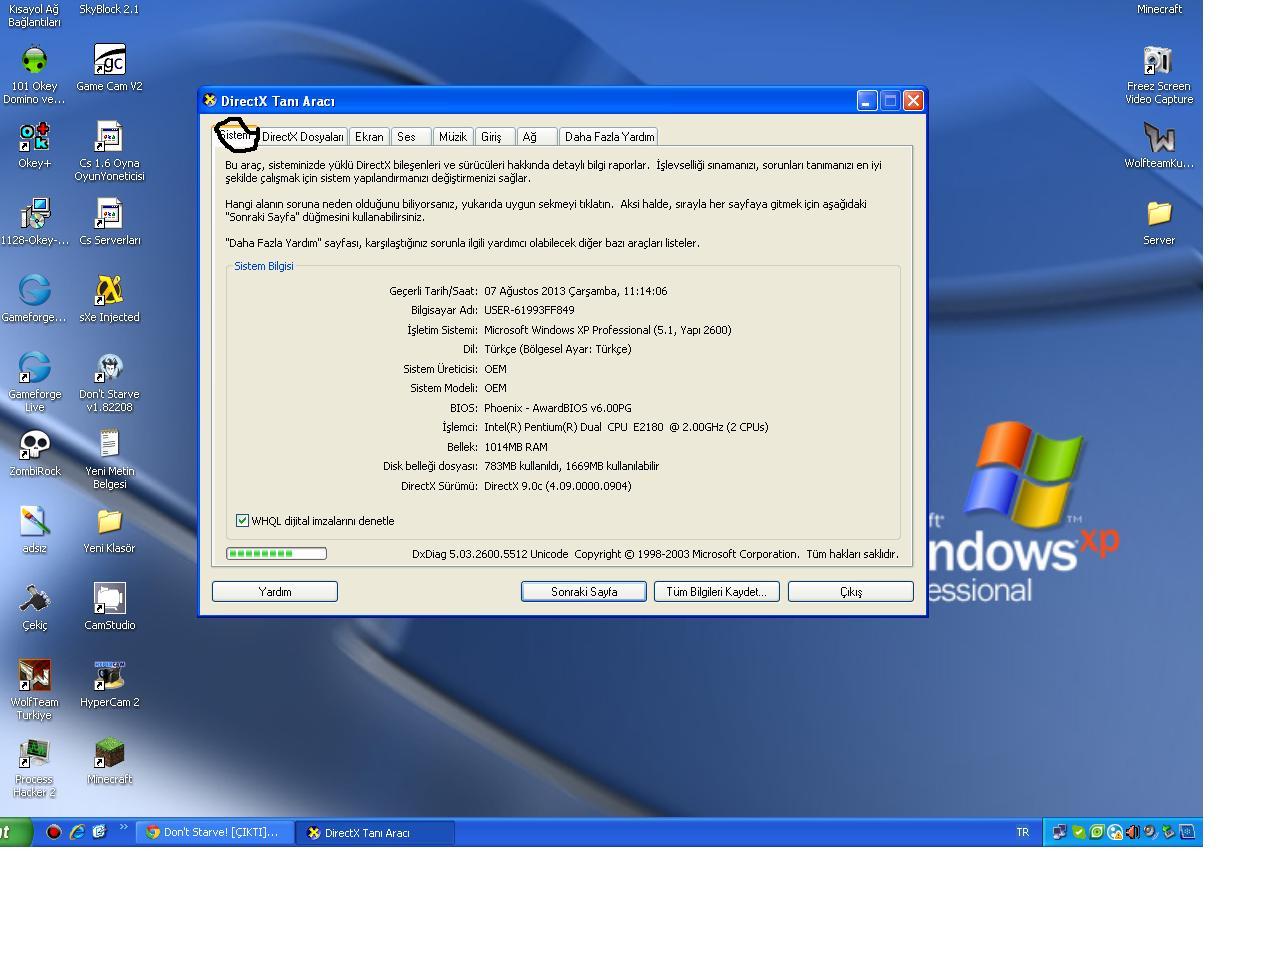Click the Çıkış button

(851, 592)
